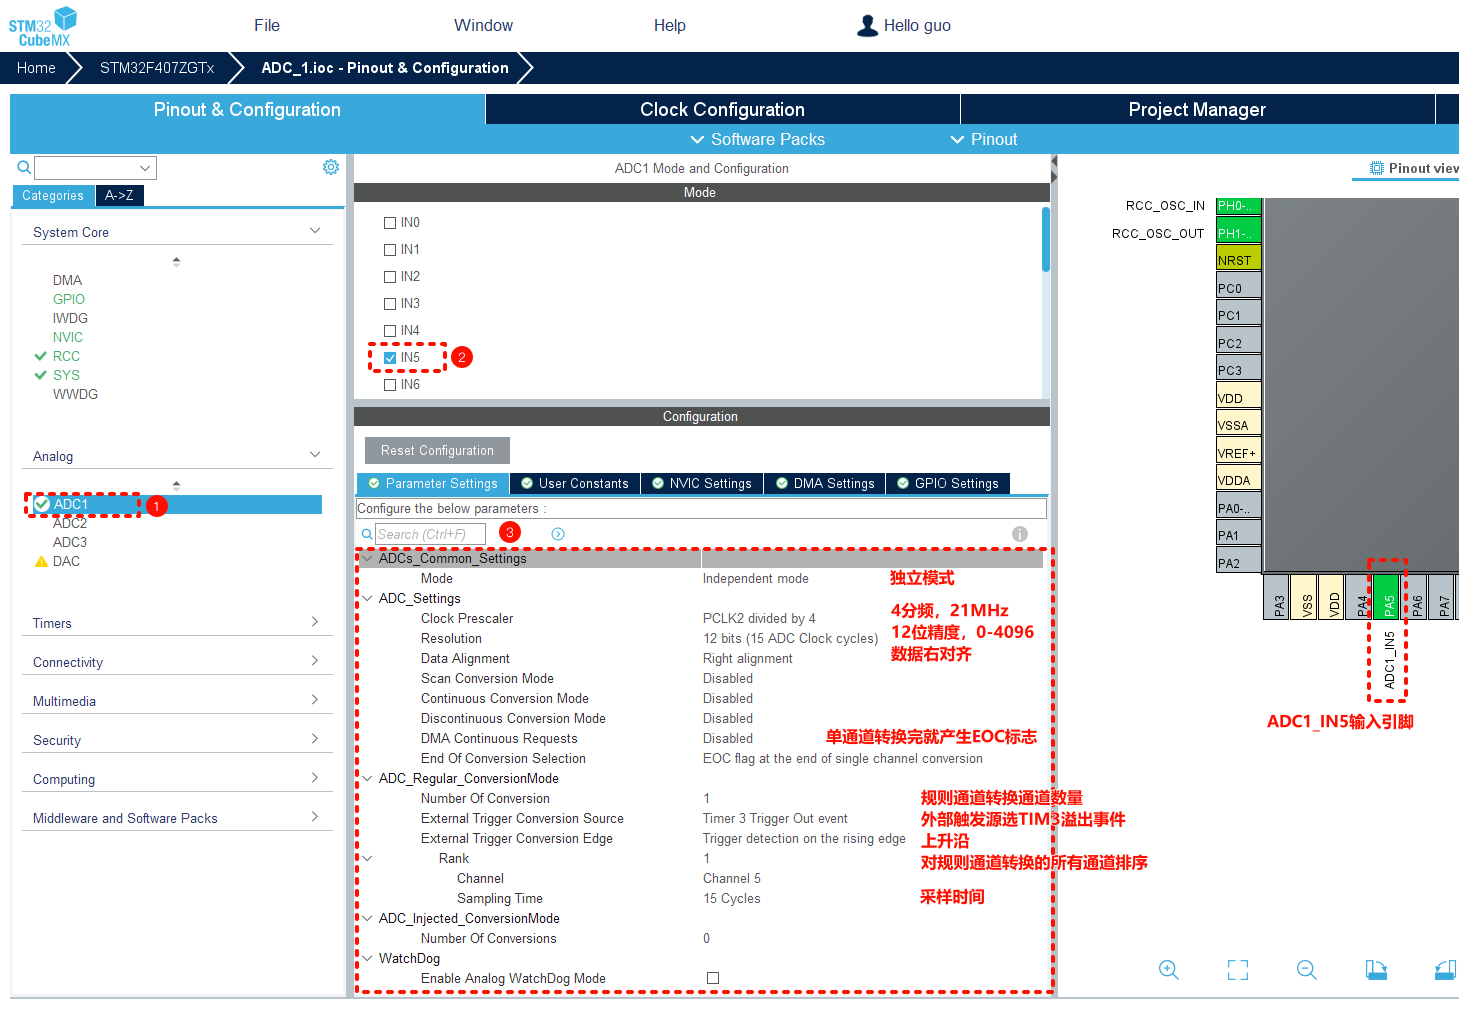Go to the Home breadcrumb
Image resolution: width=1459 pixels, height=1009 pixels.
coord(36,68)
